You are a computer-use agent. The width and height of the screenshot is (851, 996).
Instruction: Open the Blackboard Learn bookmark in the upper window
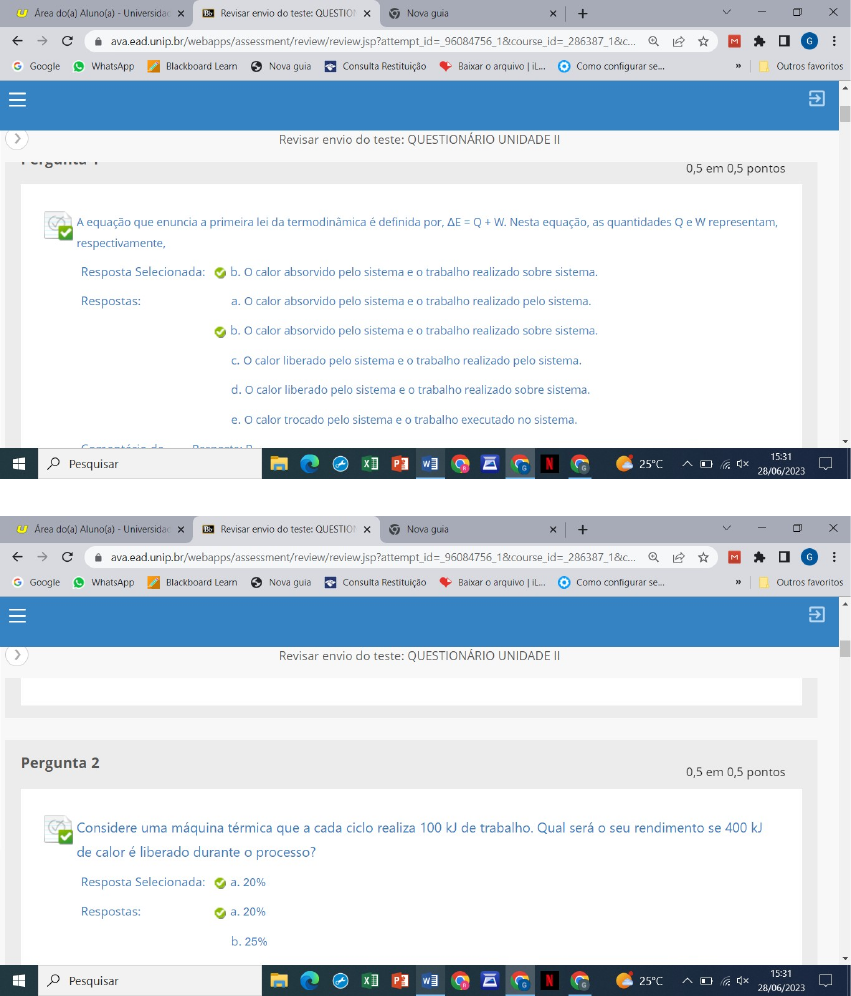pyautogui.click(x=192, y=66)
